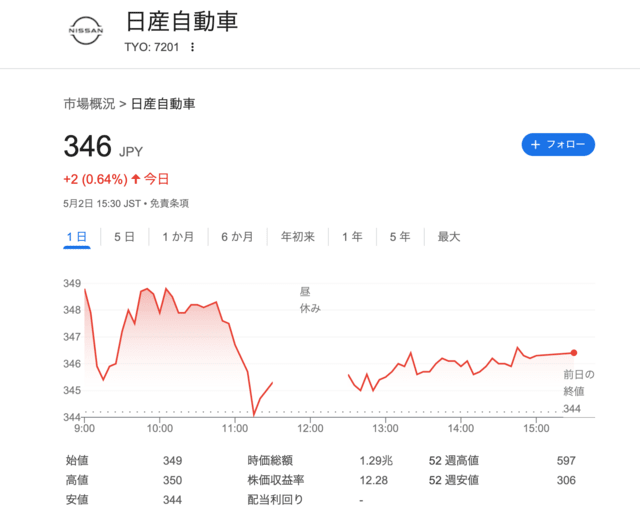Click the 52 週安値 value 306
This screenshot has height=512, width=640.
pos(566,480)
